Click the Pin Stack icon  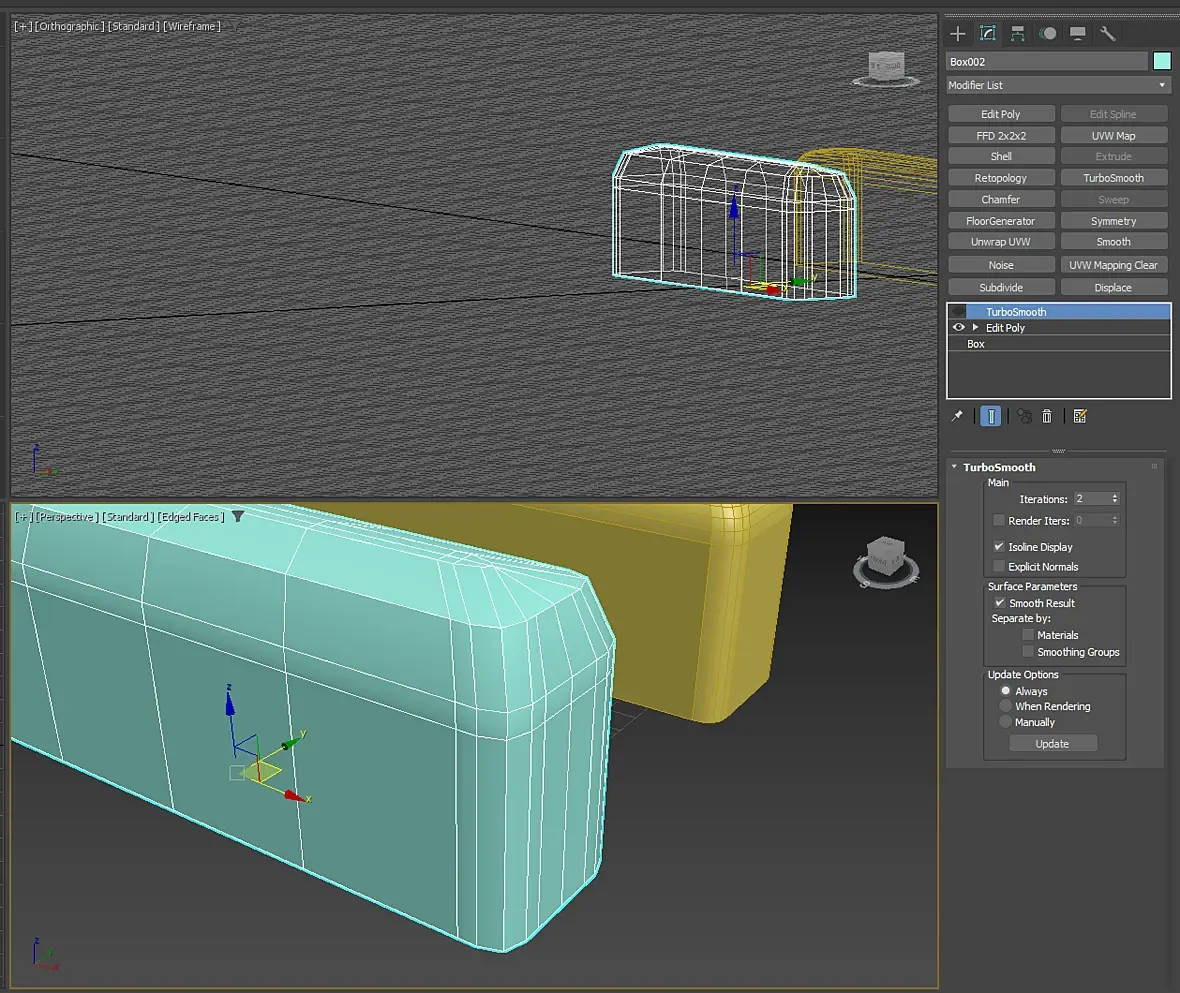[x=957, y=416]
